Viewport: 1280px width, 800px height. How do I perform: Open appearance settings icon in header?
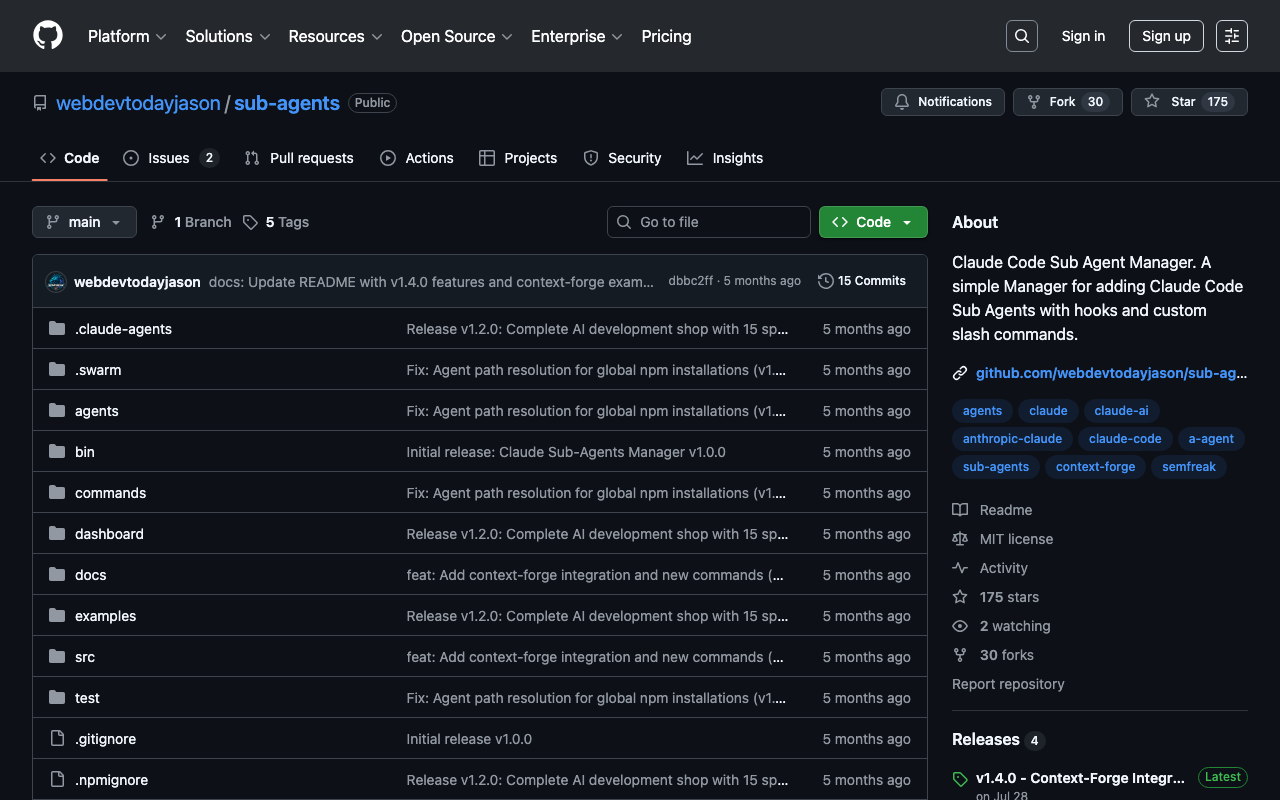coord(1232,36)
